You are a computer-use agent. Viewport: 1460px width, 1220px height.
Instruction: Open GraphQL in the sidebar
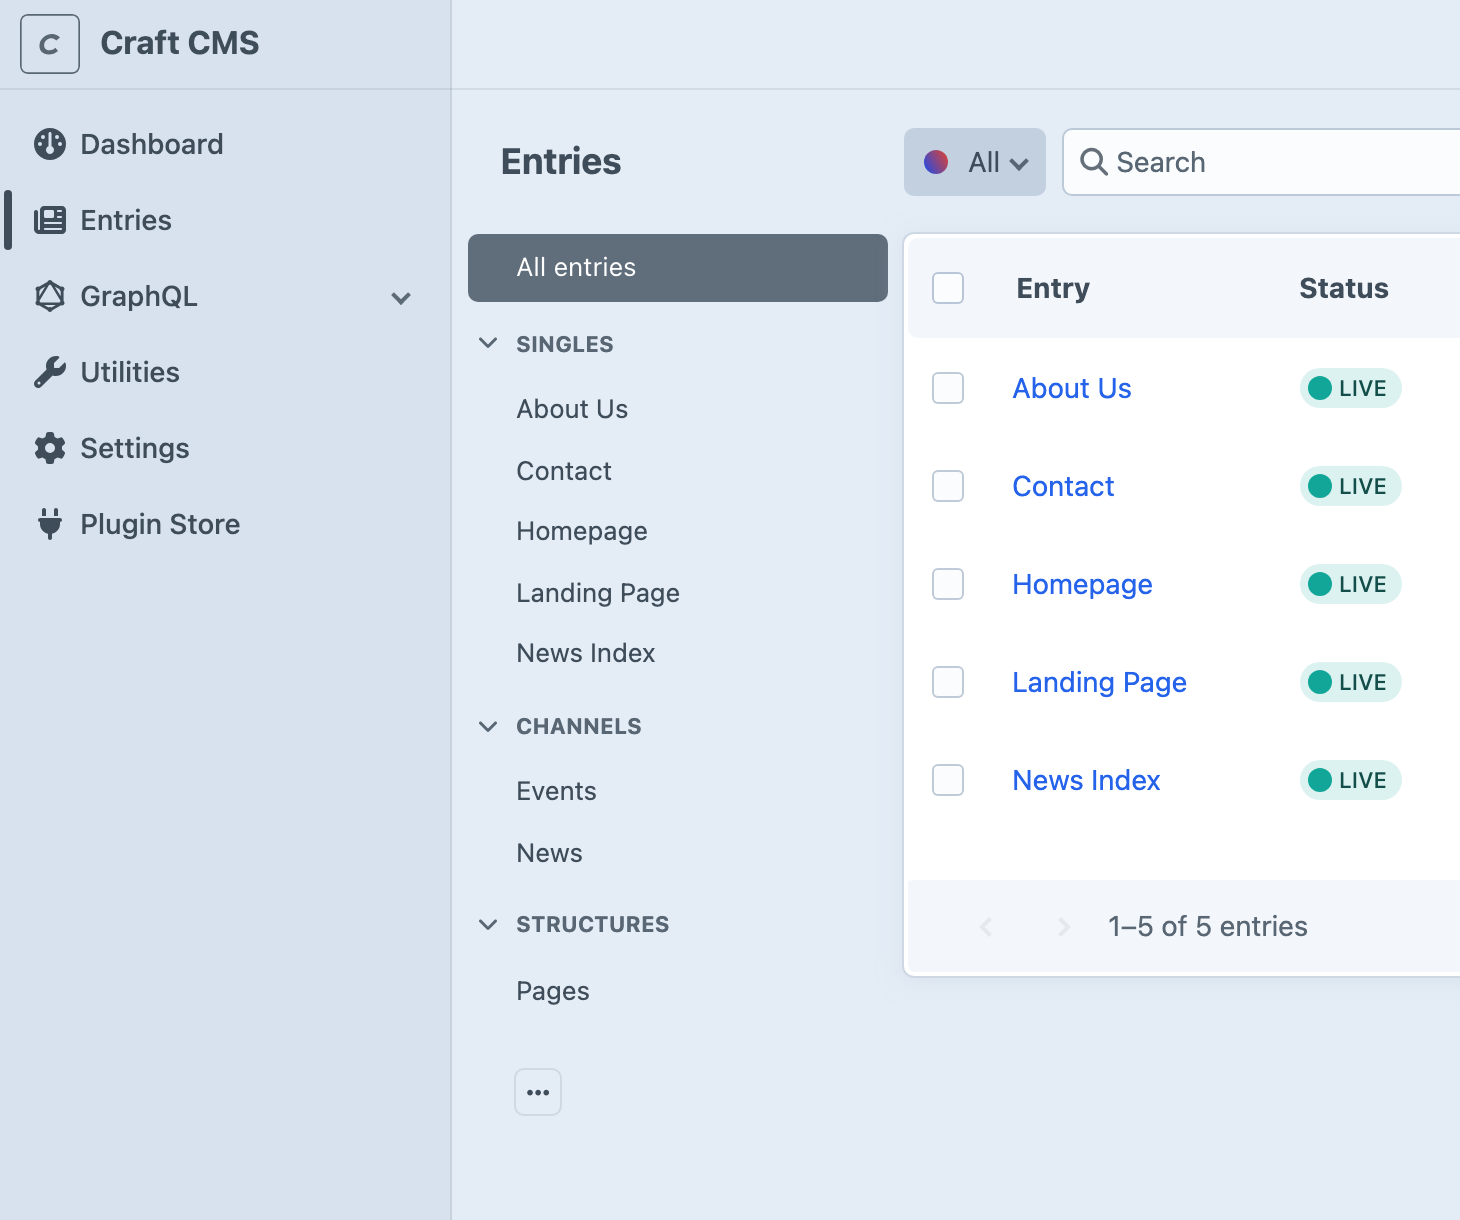pos(139,296)
